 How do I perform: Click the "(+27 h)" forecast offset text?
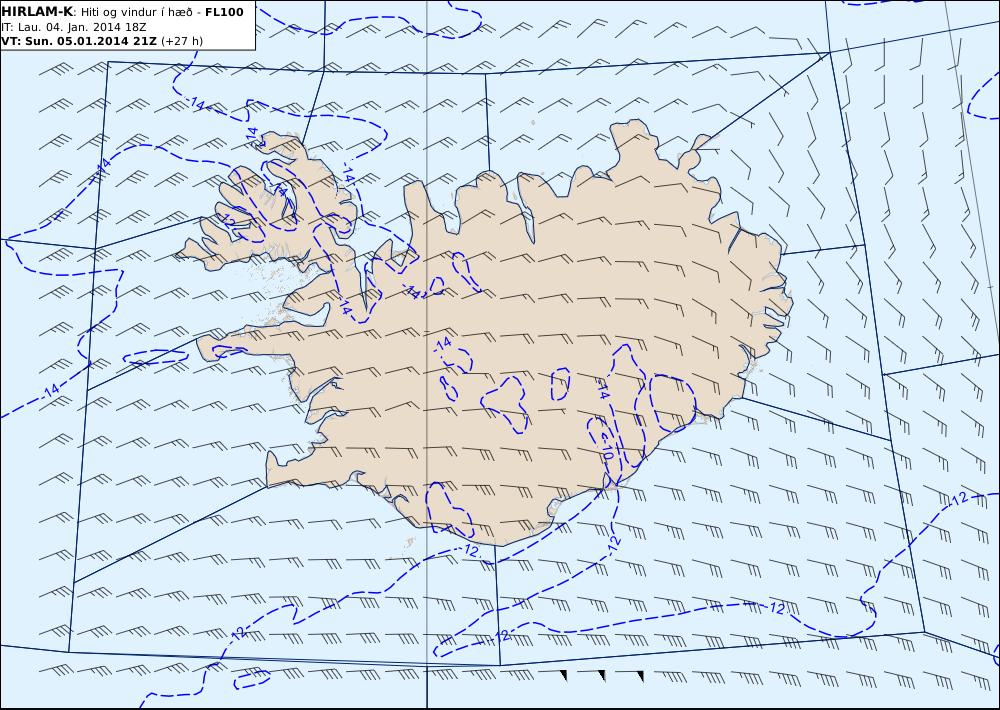[x=182, y=41]
